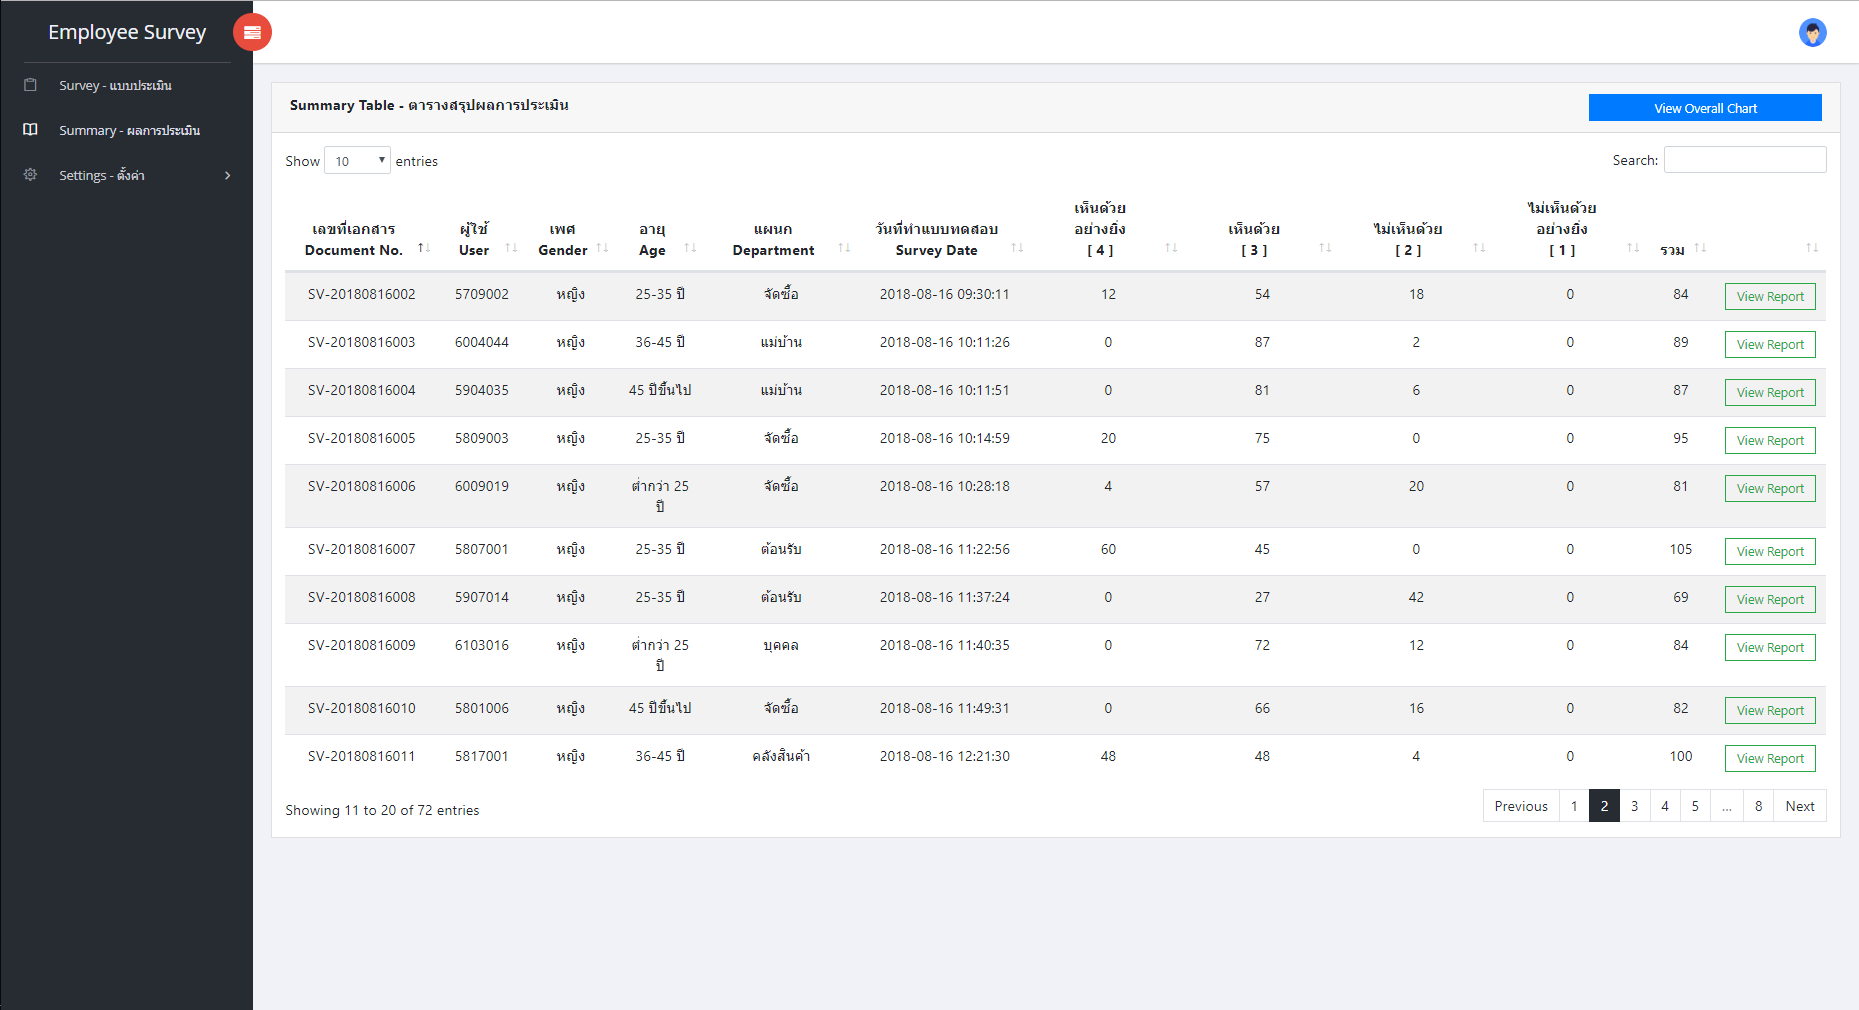This screenshot has width=1859, height=1010.
Task: Sort by the [ 2 ] score column
Action: [x=1479, y=248]
